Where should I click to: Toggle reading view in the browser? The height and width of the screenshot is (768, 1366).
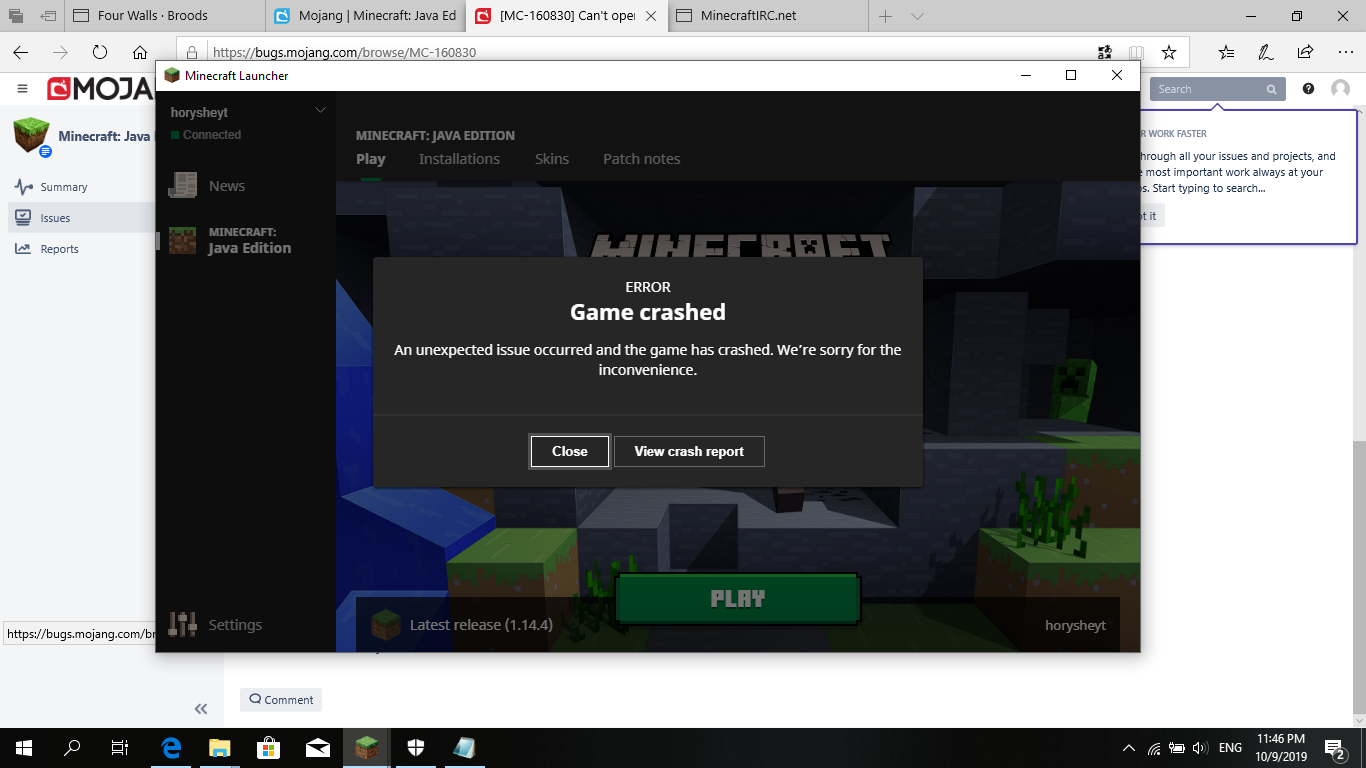(x=1136, y=52)
